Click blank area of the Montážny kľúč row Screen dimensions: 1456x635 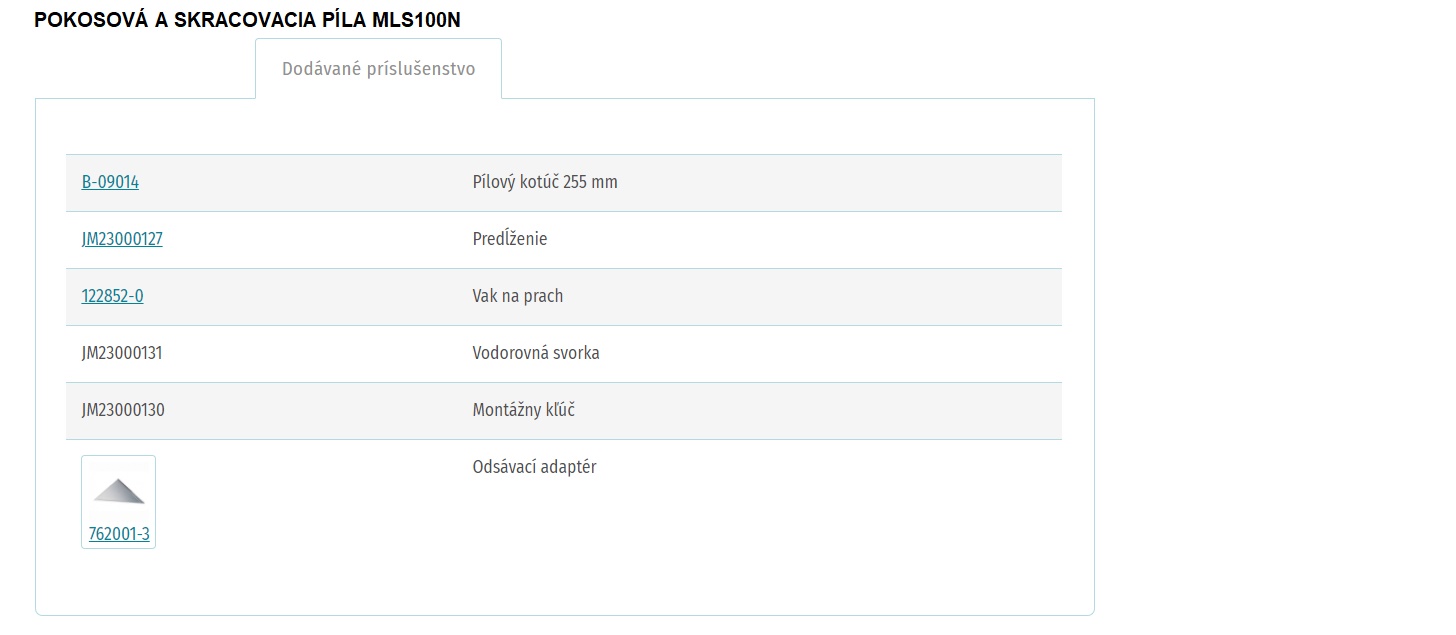click(x=830, y=410)
